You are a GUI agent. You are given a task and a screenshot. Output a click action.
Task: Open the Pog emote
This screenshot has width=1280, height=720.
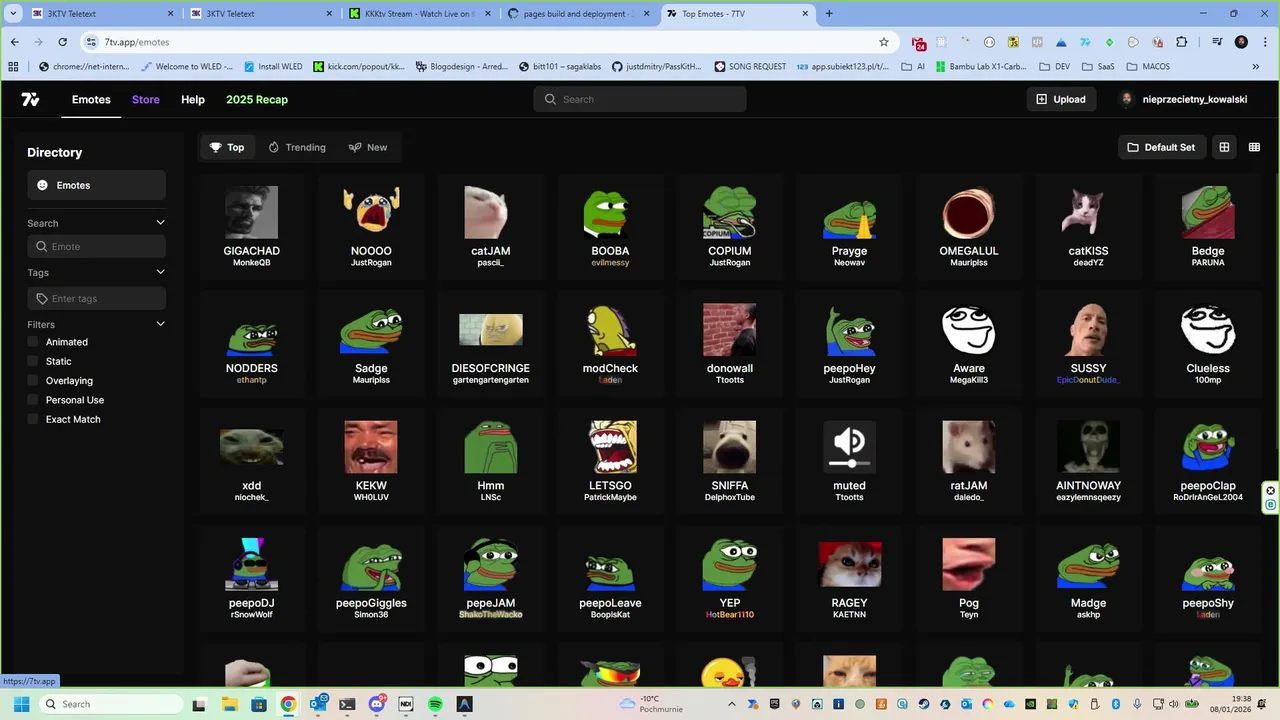click(969, 579)
